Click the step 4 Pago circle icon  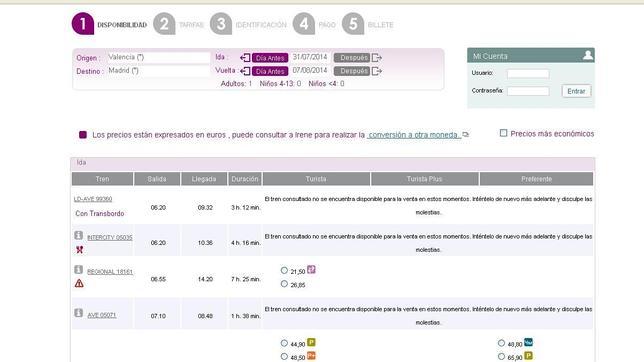(x=304, y=24)
